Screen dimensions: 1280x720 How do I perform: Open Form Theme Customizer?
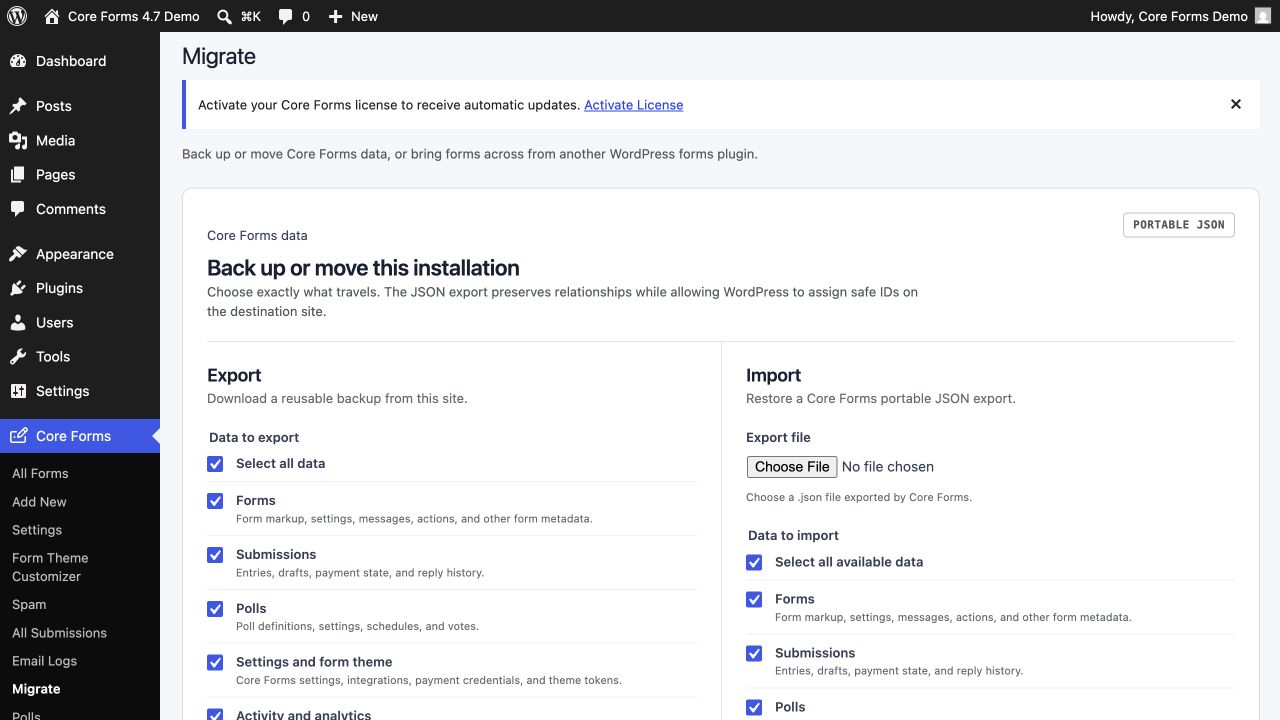(x=50, y=567)
